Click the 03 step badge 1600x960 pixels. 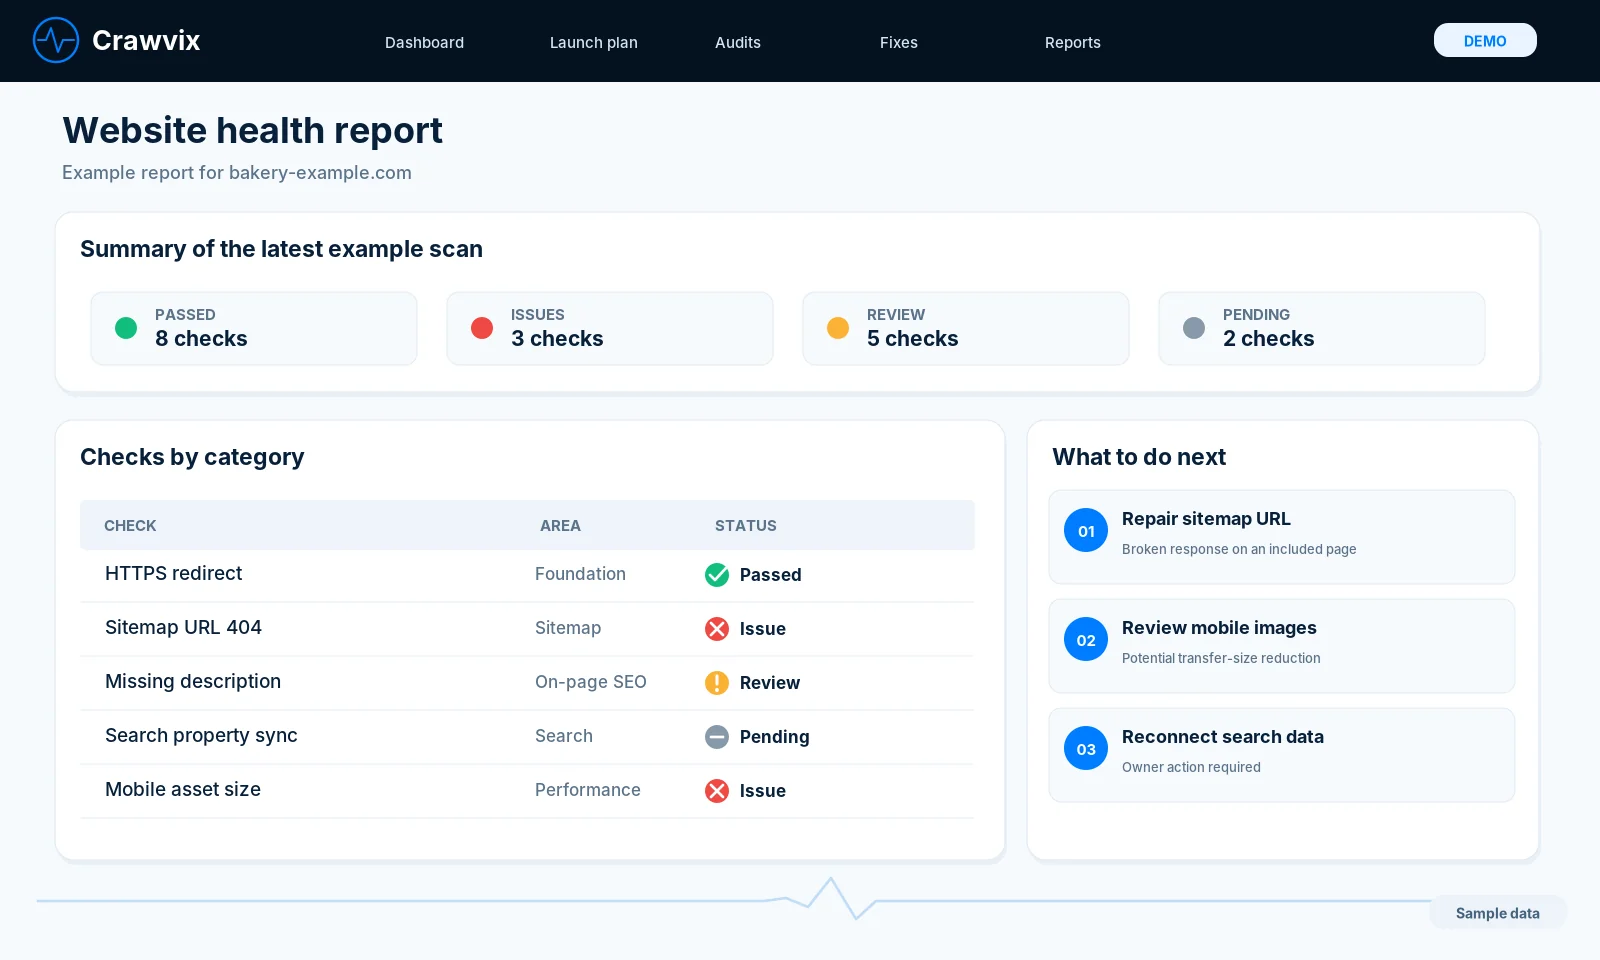point(1086,749)
